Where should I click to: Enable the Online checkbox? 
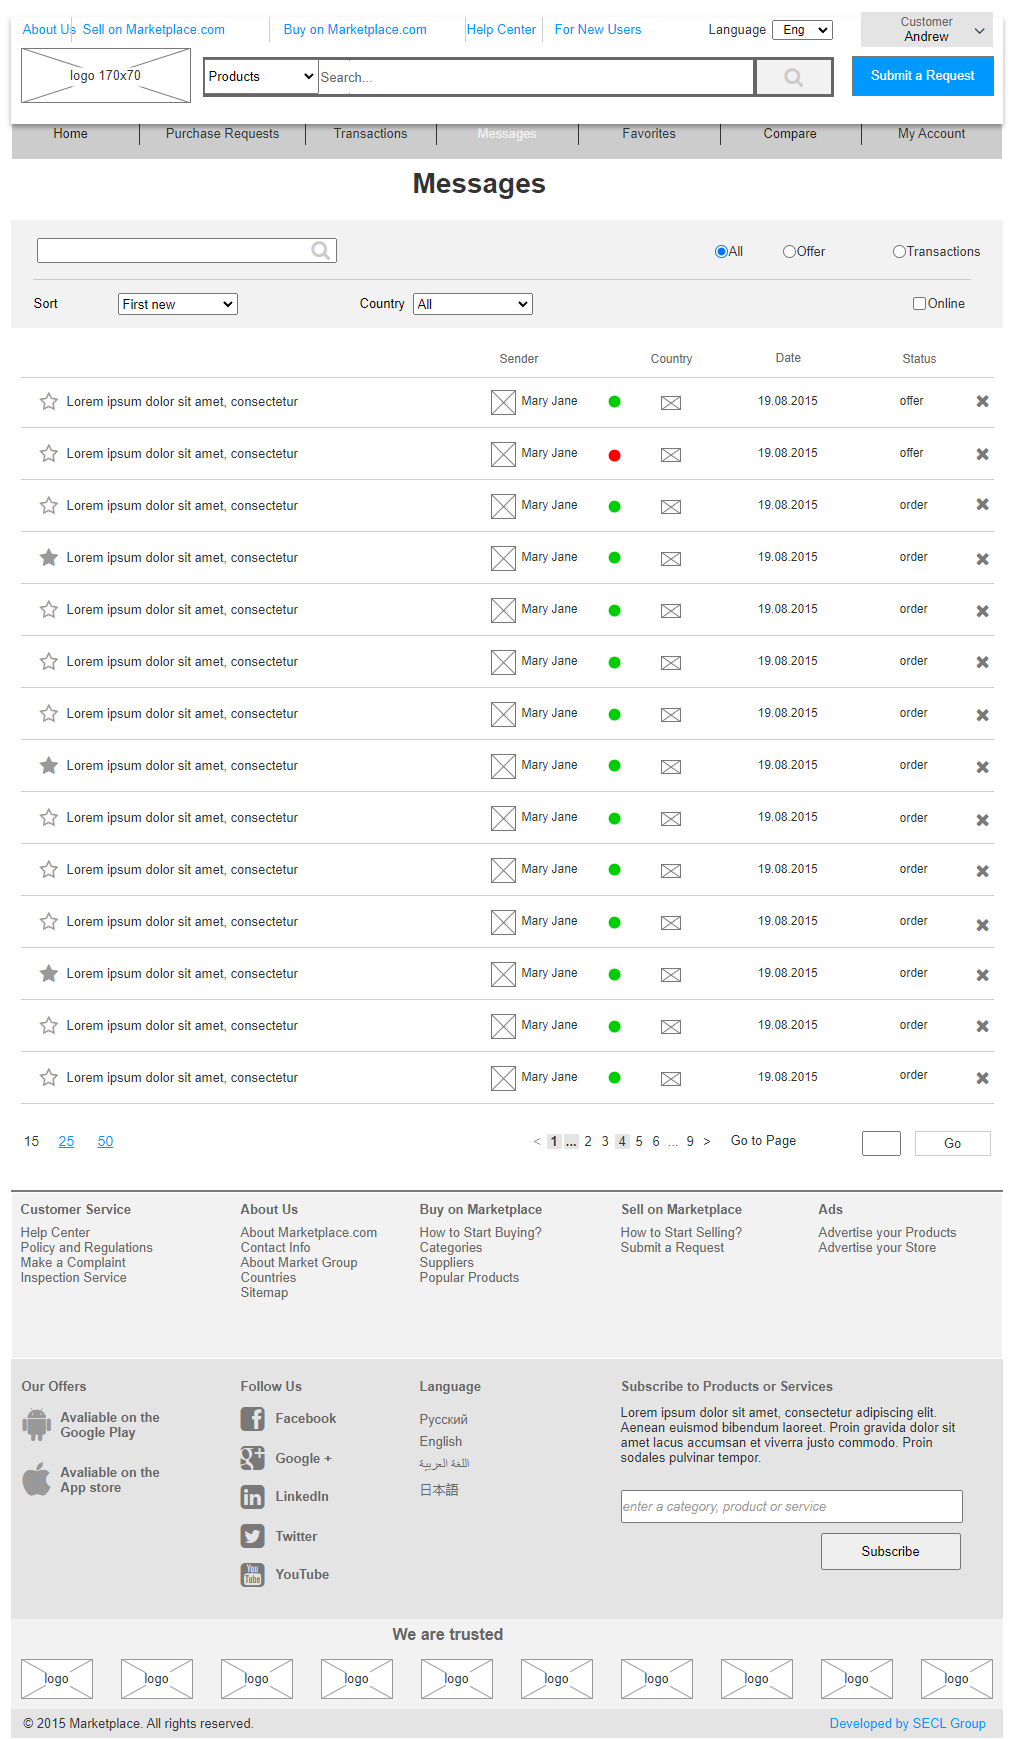tap(919, 304)
